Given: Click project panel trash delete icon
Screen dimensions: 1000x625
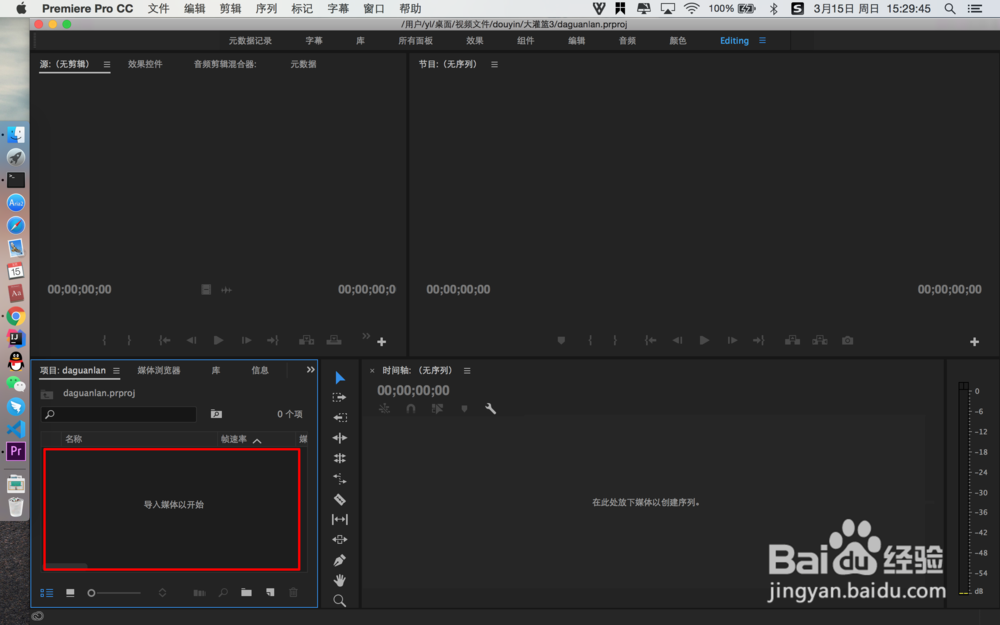Looking at the screenshot, I should [x=293, y=592].
